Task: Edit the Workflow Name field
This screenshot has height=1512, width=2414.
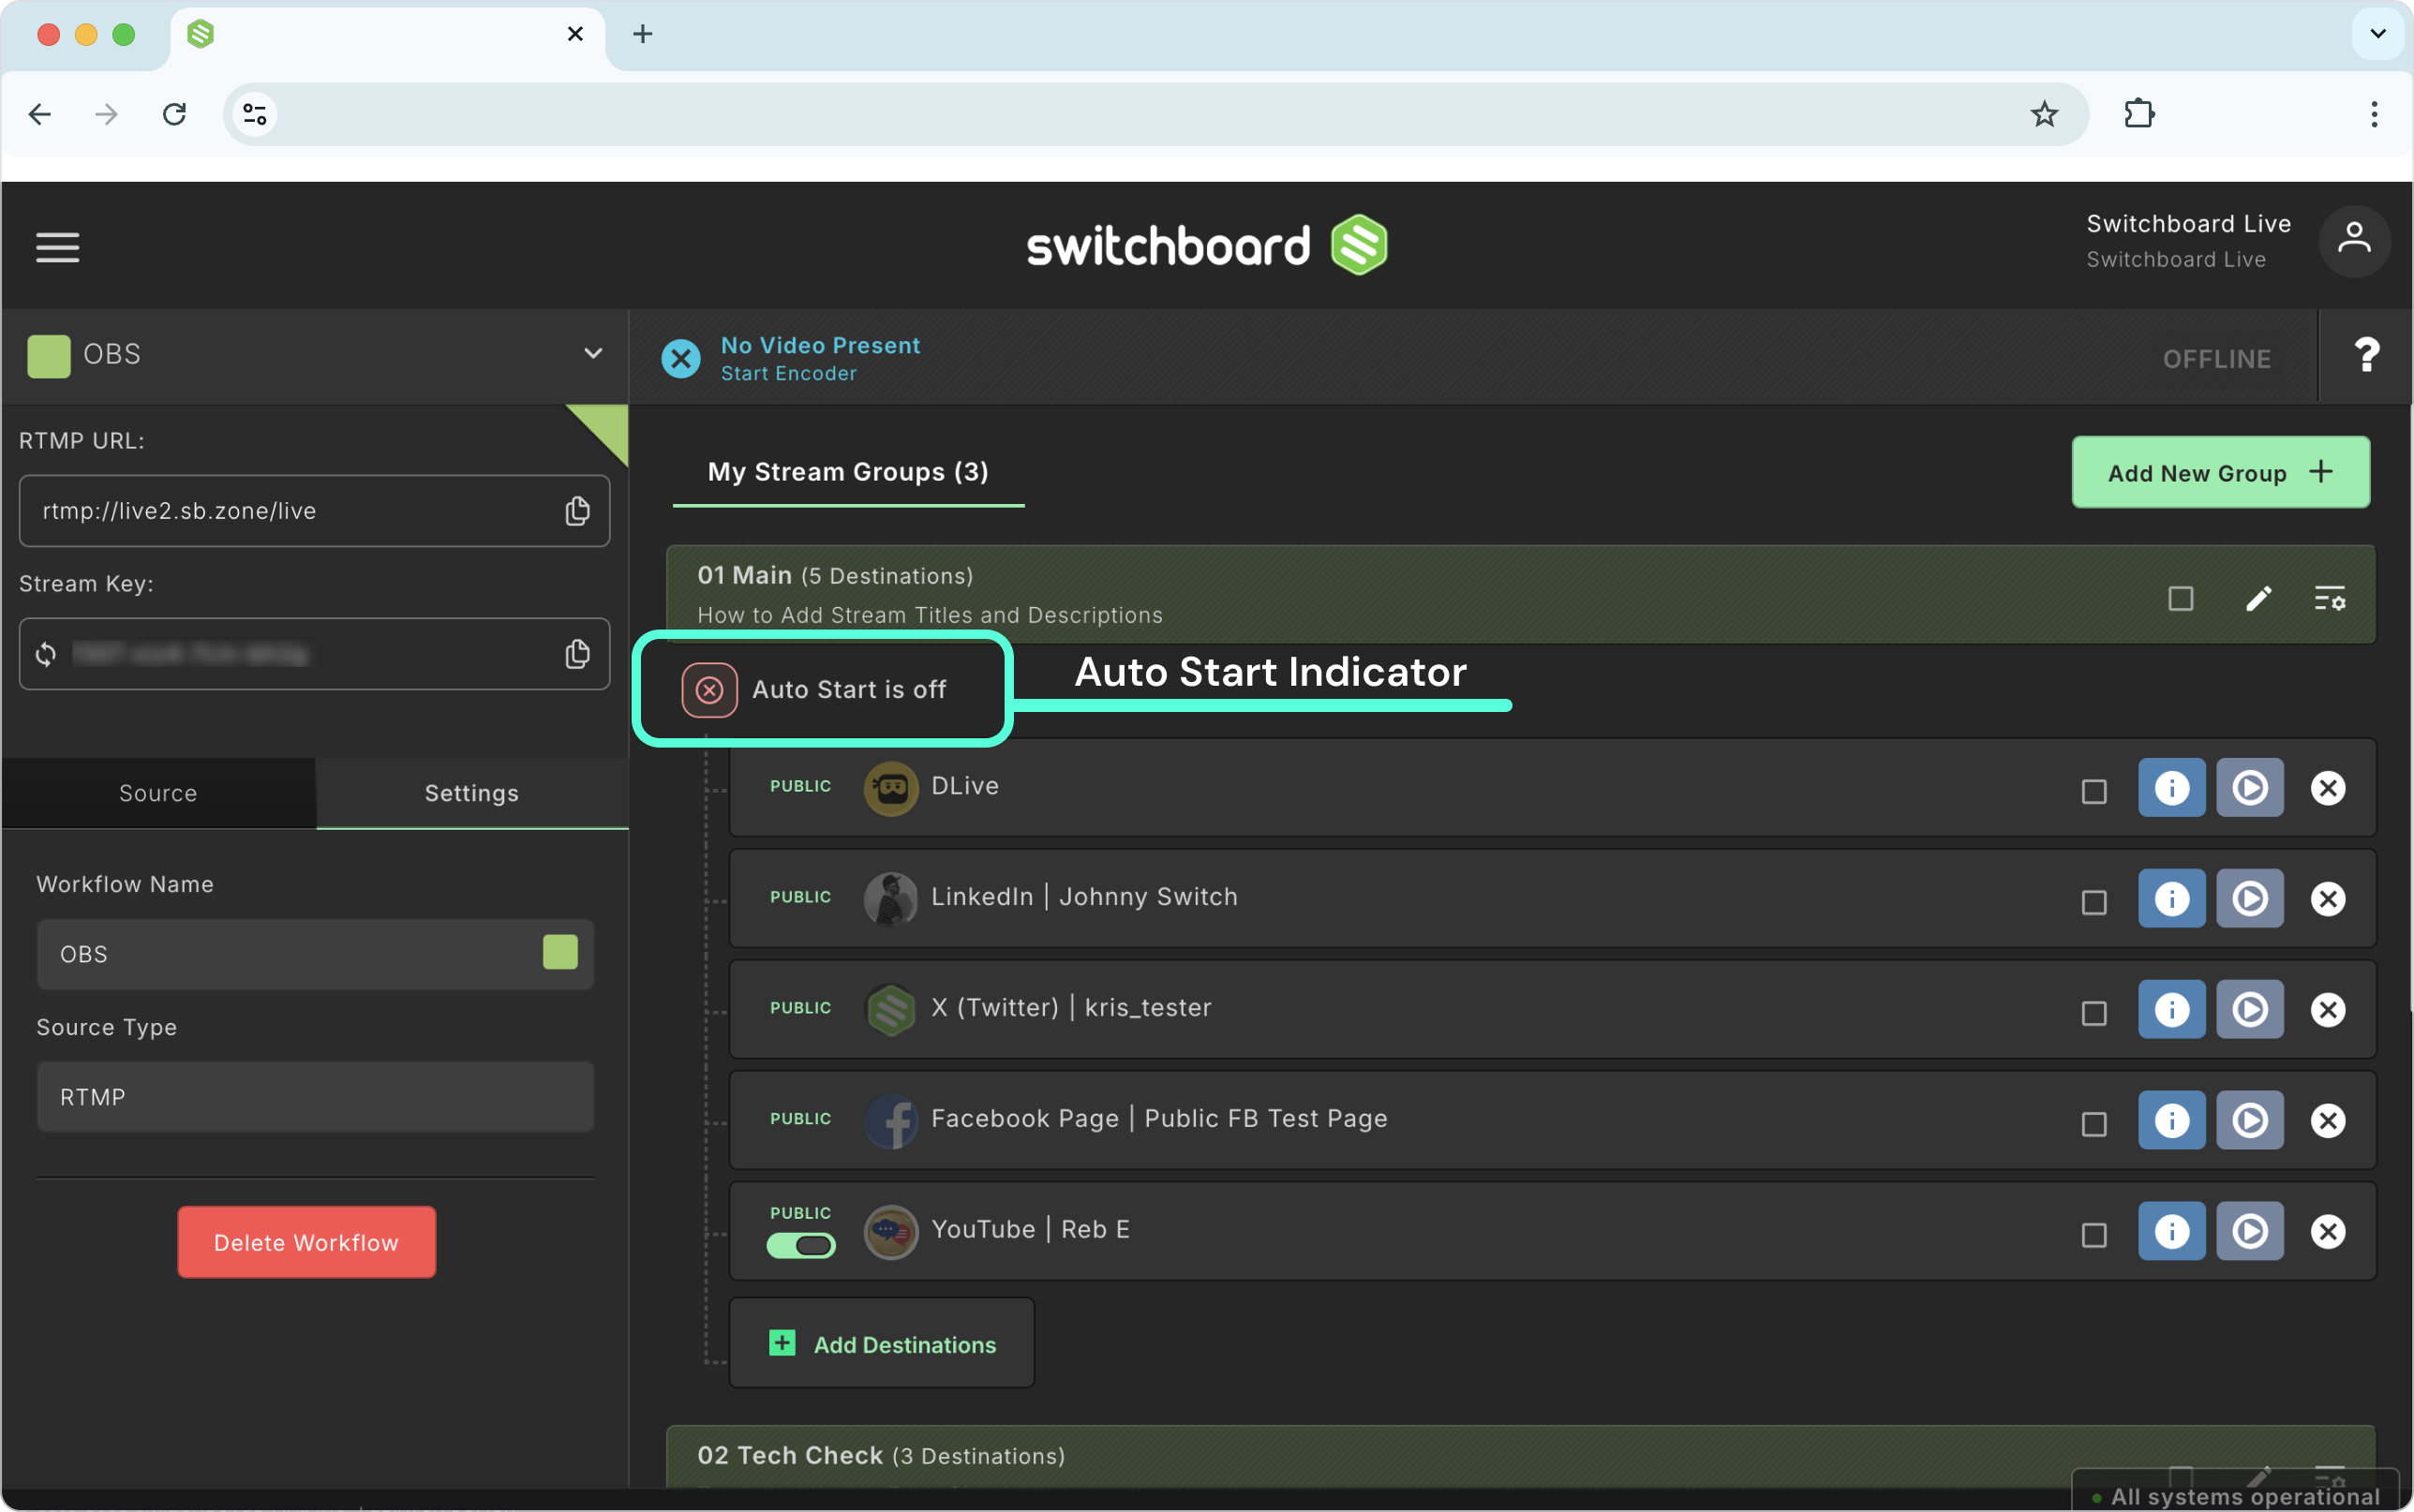Action: pyautogui.click(x=315, y=954)
